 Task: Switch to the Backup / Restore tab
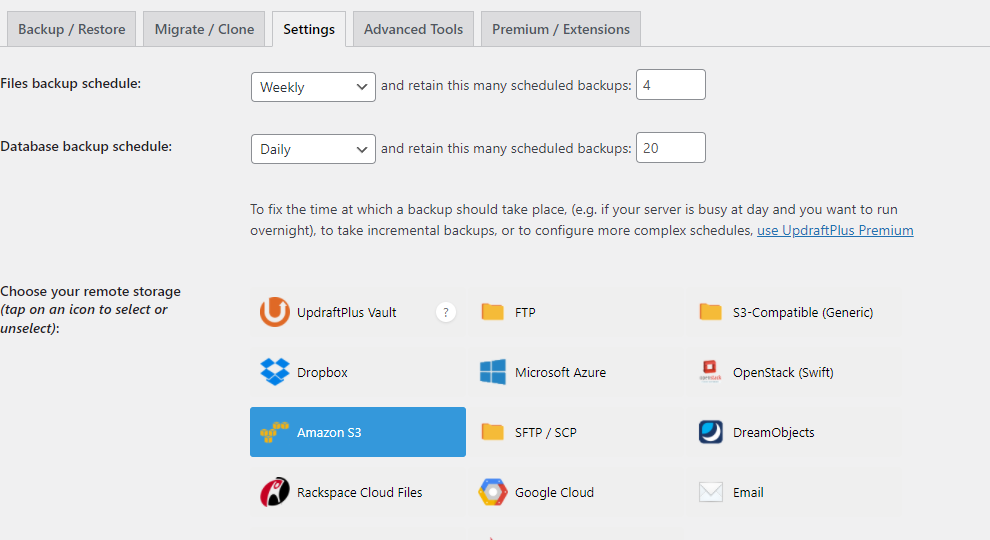point(72,29)
